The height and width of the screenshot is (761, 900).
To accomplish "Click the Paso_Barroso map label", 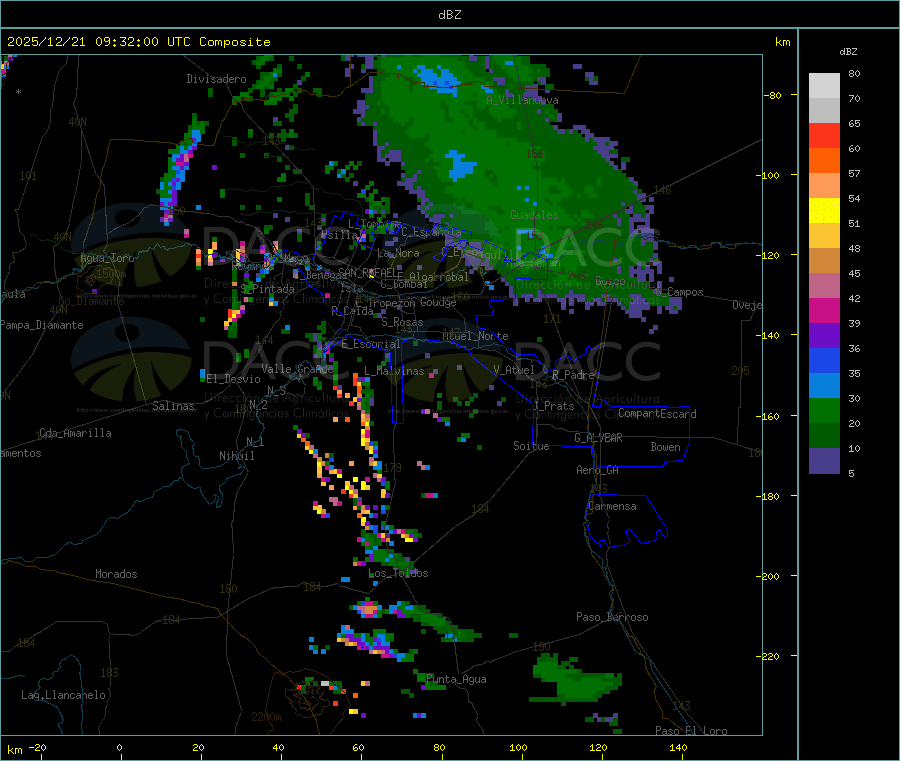I will 612,617.
